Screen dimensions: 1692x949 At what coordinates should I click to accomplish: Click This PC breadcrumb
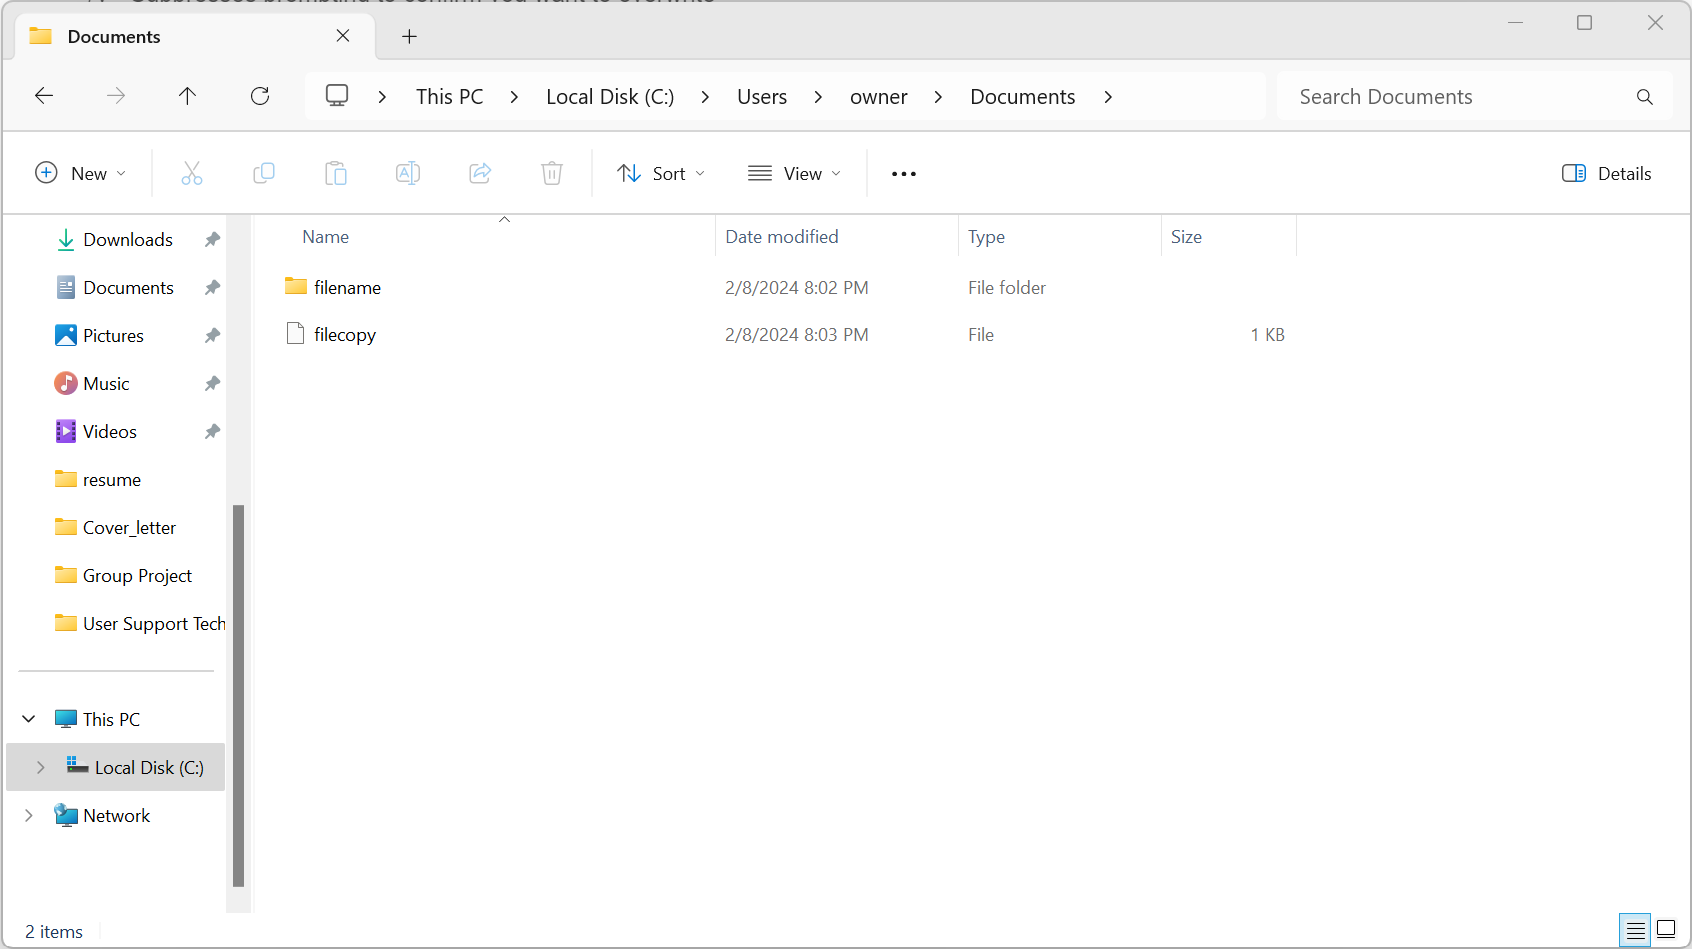coord(449,97)
